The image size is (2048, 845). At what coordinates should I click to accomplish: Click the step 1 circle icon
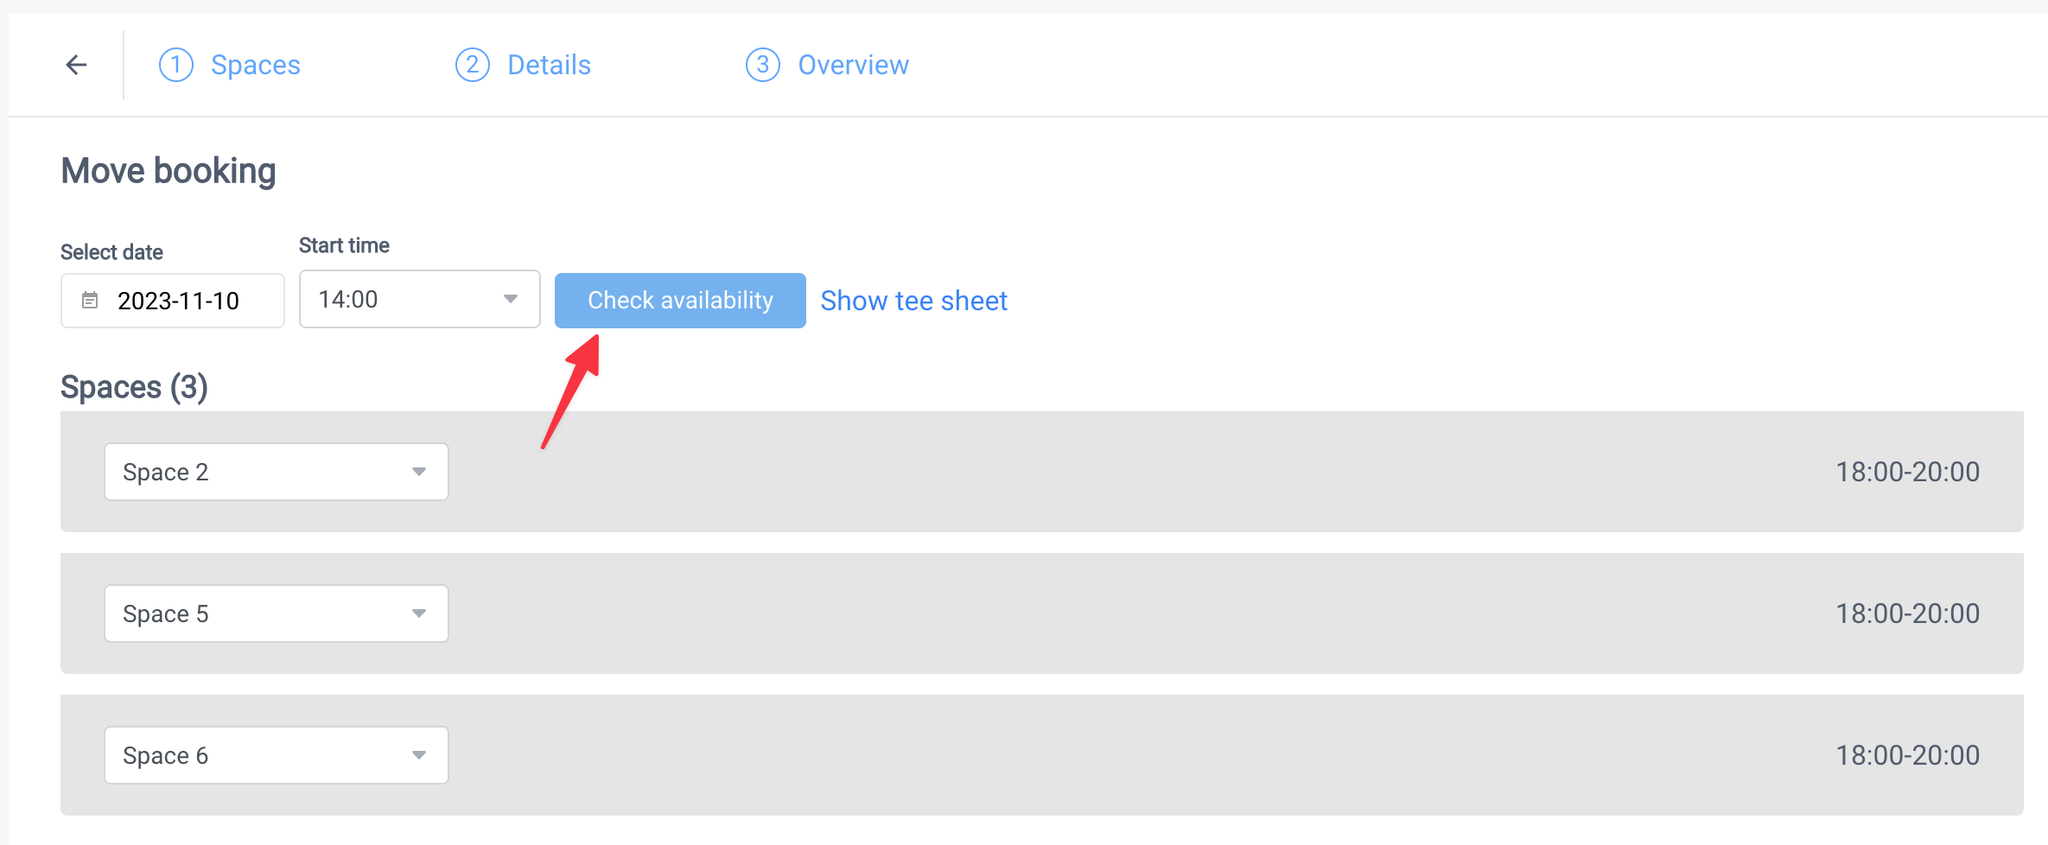[x=176, y=65]
